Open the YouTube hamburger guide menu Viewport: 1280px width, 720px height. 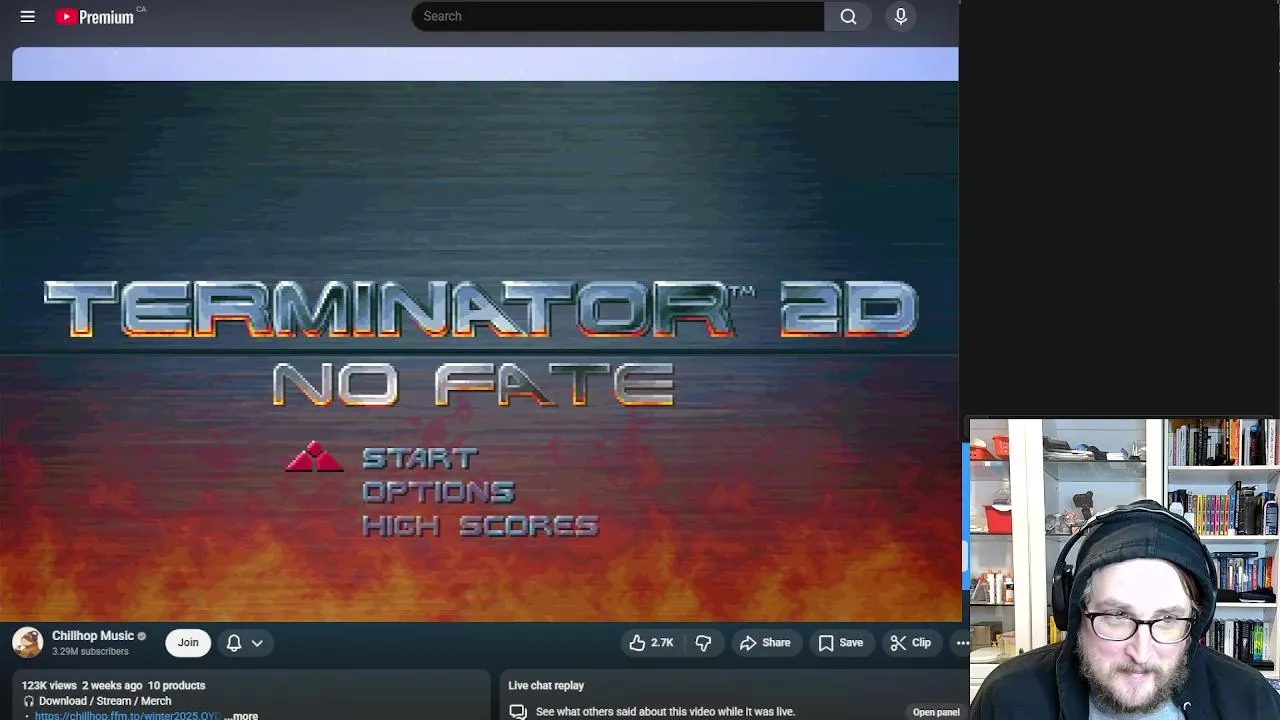click(x=28, y=16)
